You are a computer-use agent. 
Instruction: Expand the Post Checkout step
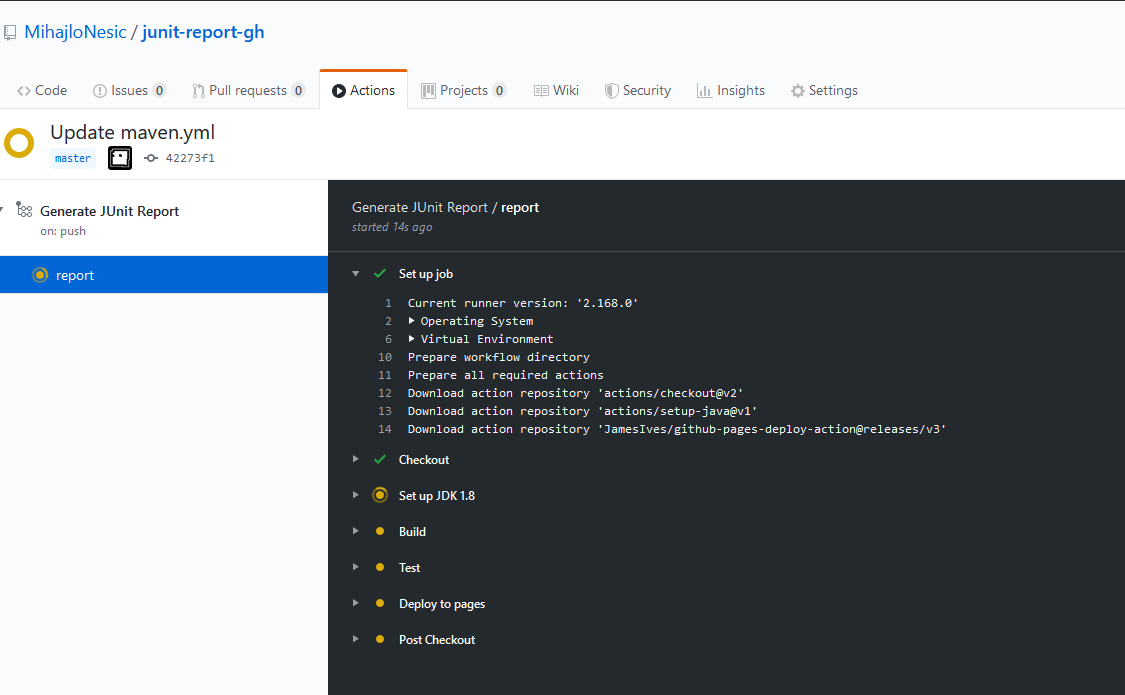[356, 639]
